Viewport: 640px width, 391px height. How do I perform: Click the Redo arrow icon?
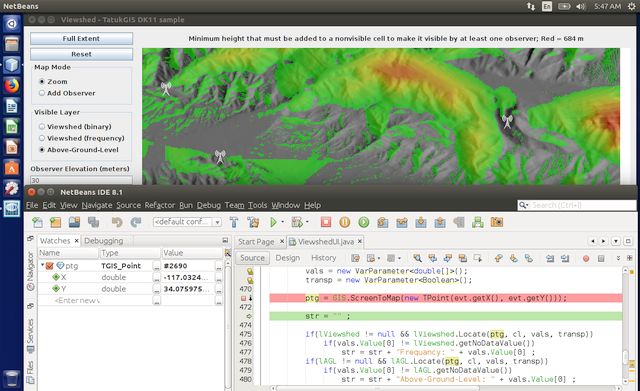(x=136, y=222)
